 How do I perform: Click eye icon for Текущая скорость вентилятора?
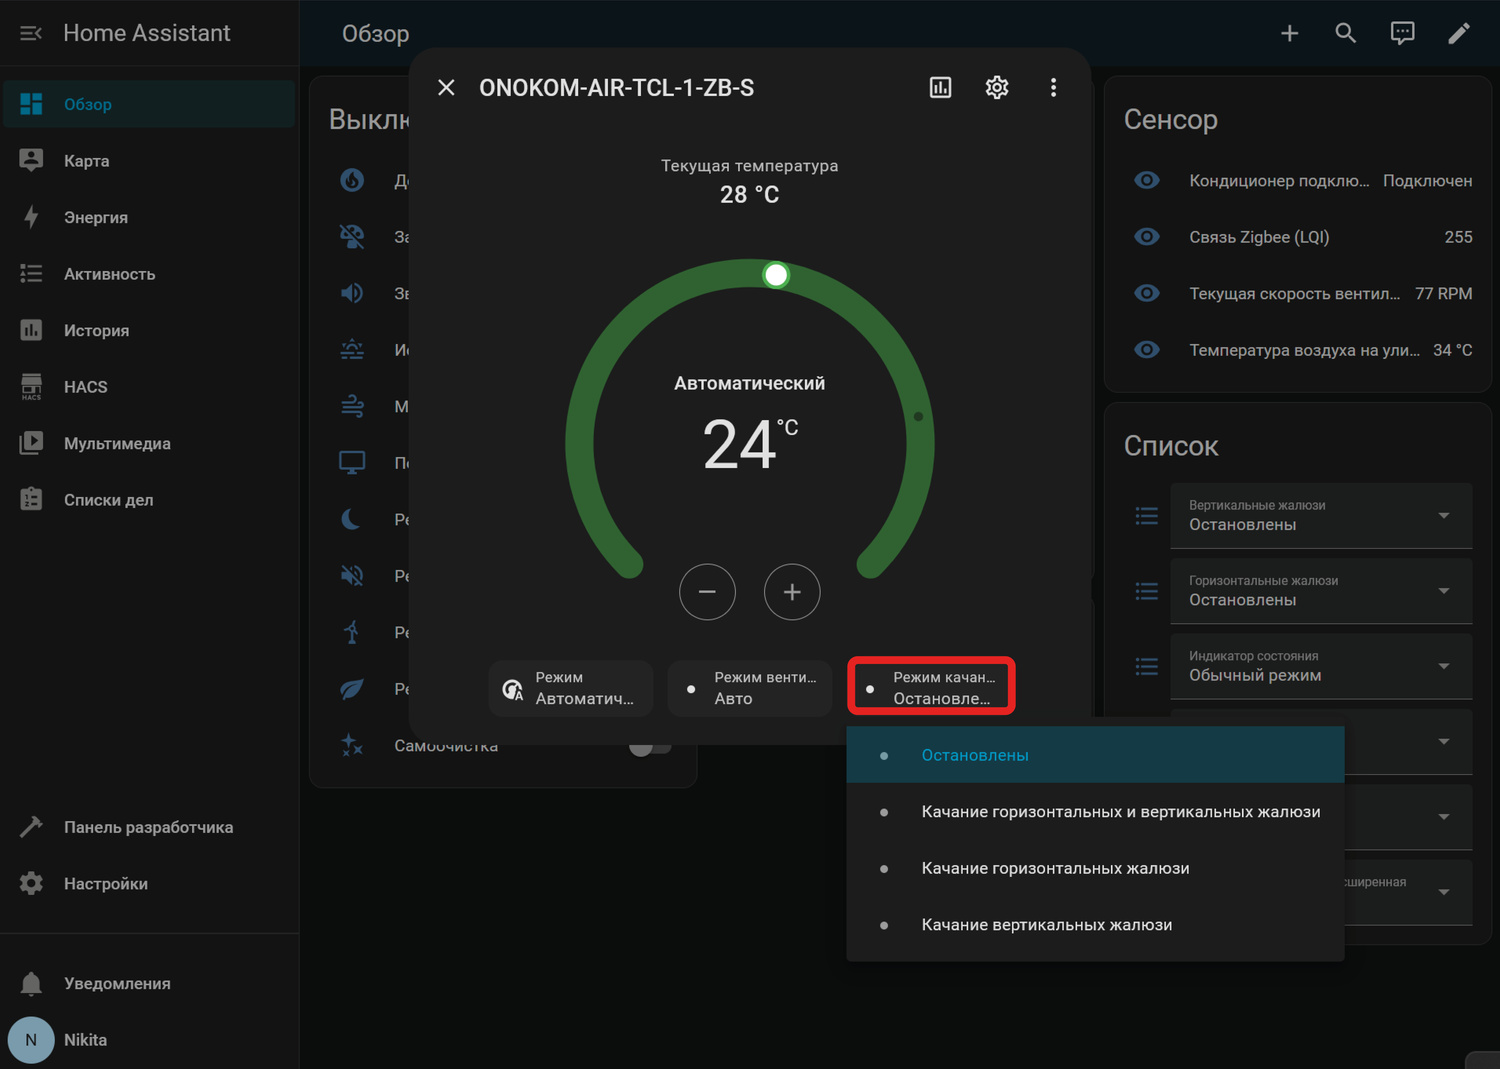pos(1147,293)
